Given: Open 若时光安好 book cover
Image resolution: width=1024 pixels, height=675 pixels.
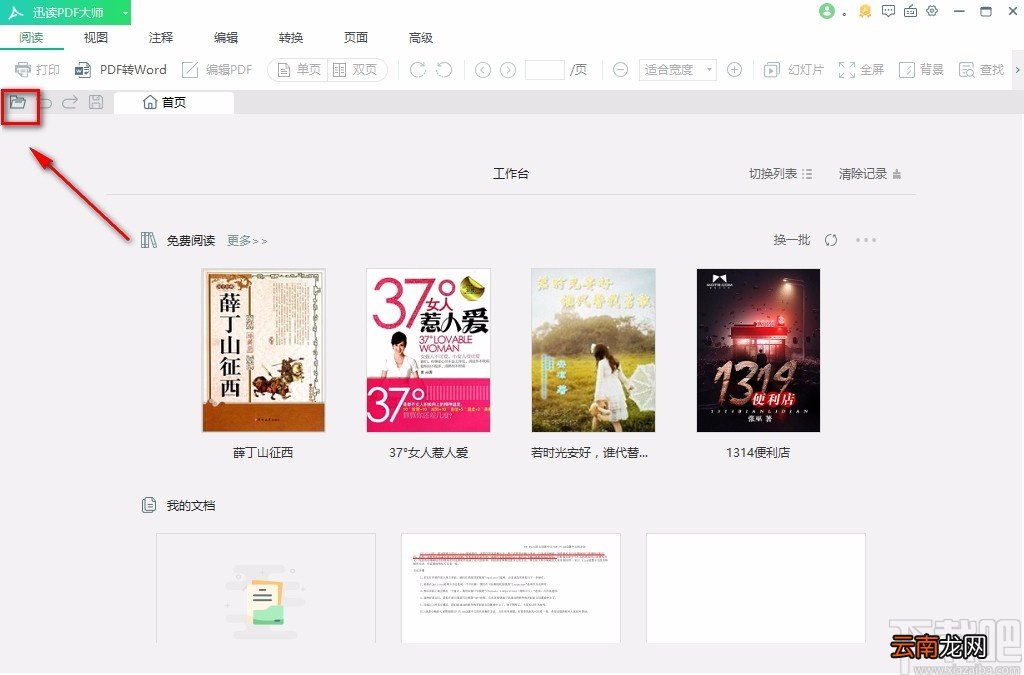Looking at the screenshot, I should click(593, 350).
